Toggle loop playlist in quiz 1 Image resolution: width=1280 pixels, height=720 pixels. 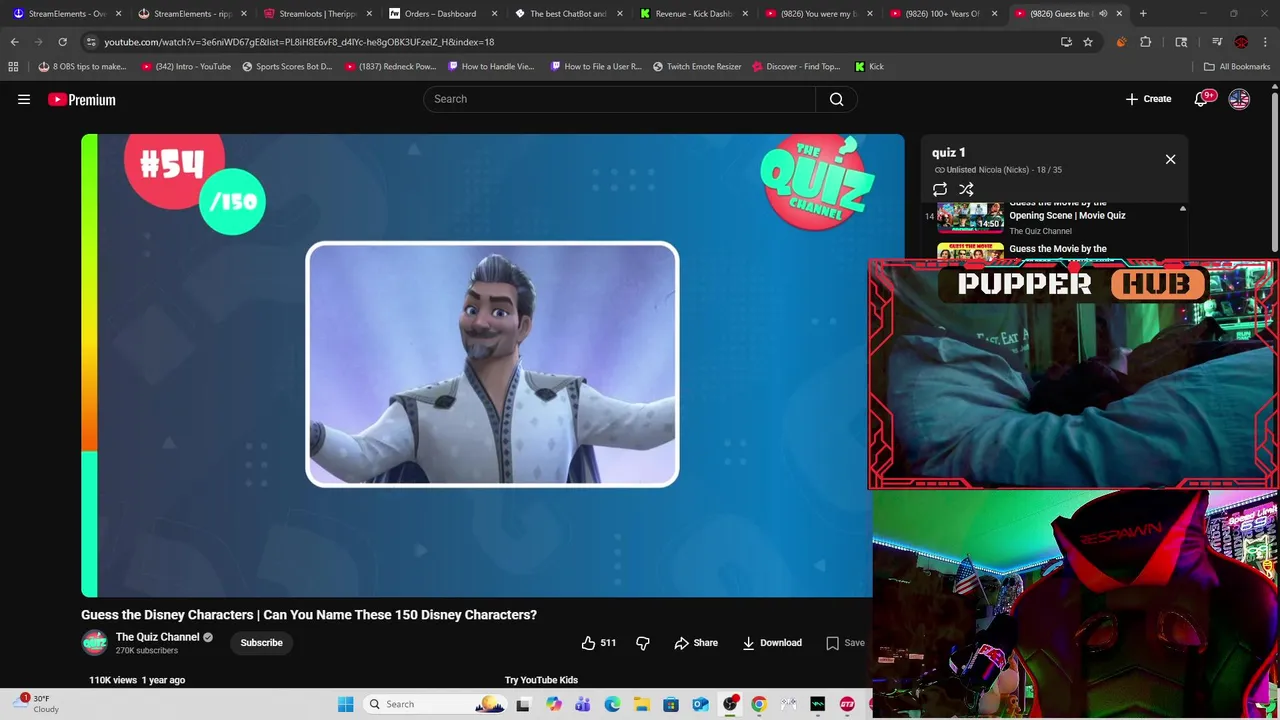[940, 189]
